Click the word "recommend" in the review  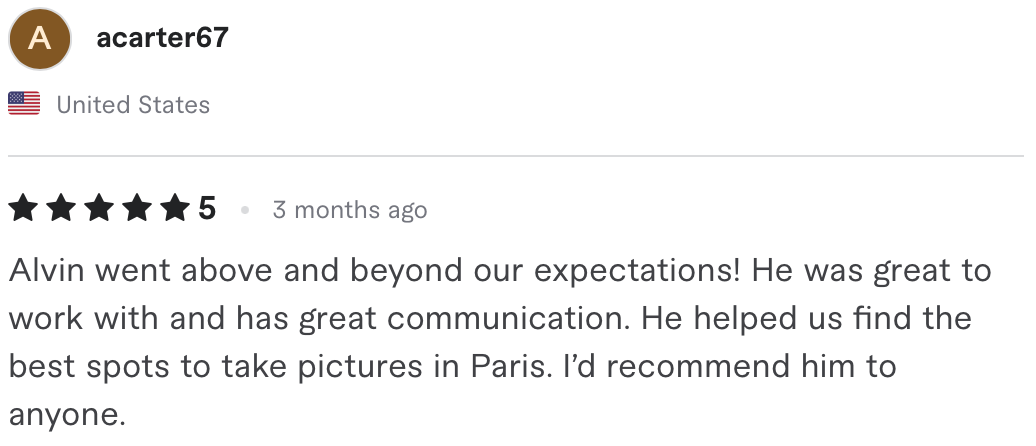pyautogui.click(x=698, y=366)
